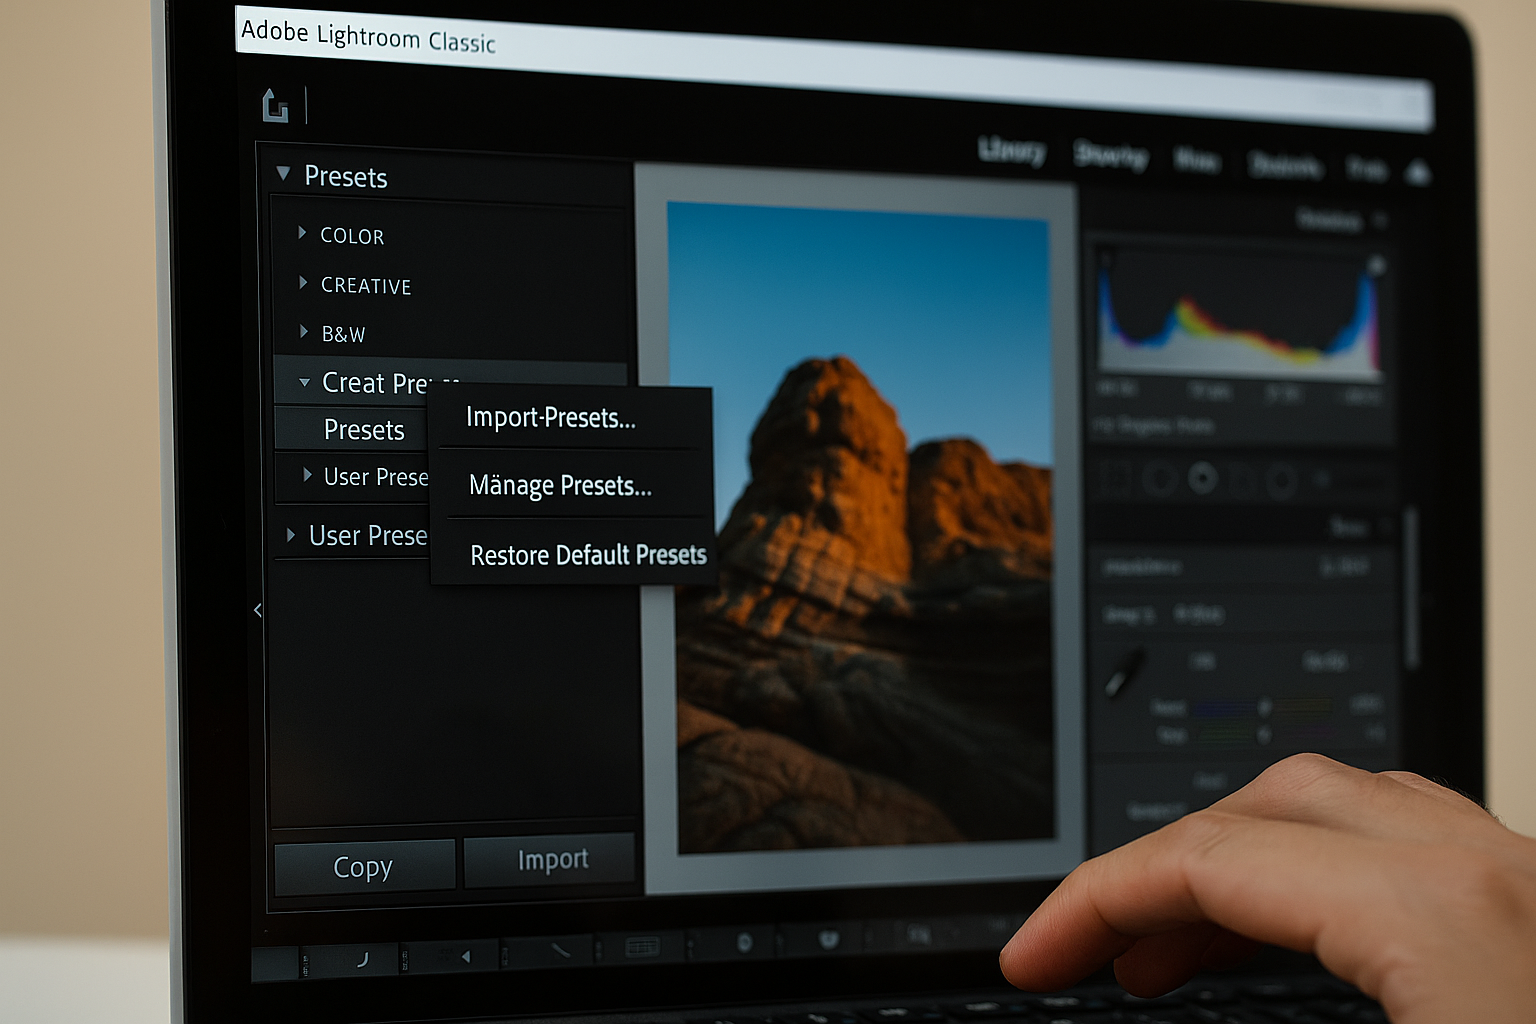1536x1024 pixels.
Task: Switch to the Develop module
Action: click(x=1110, y=155)
